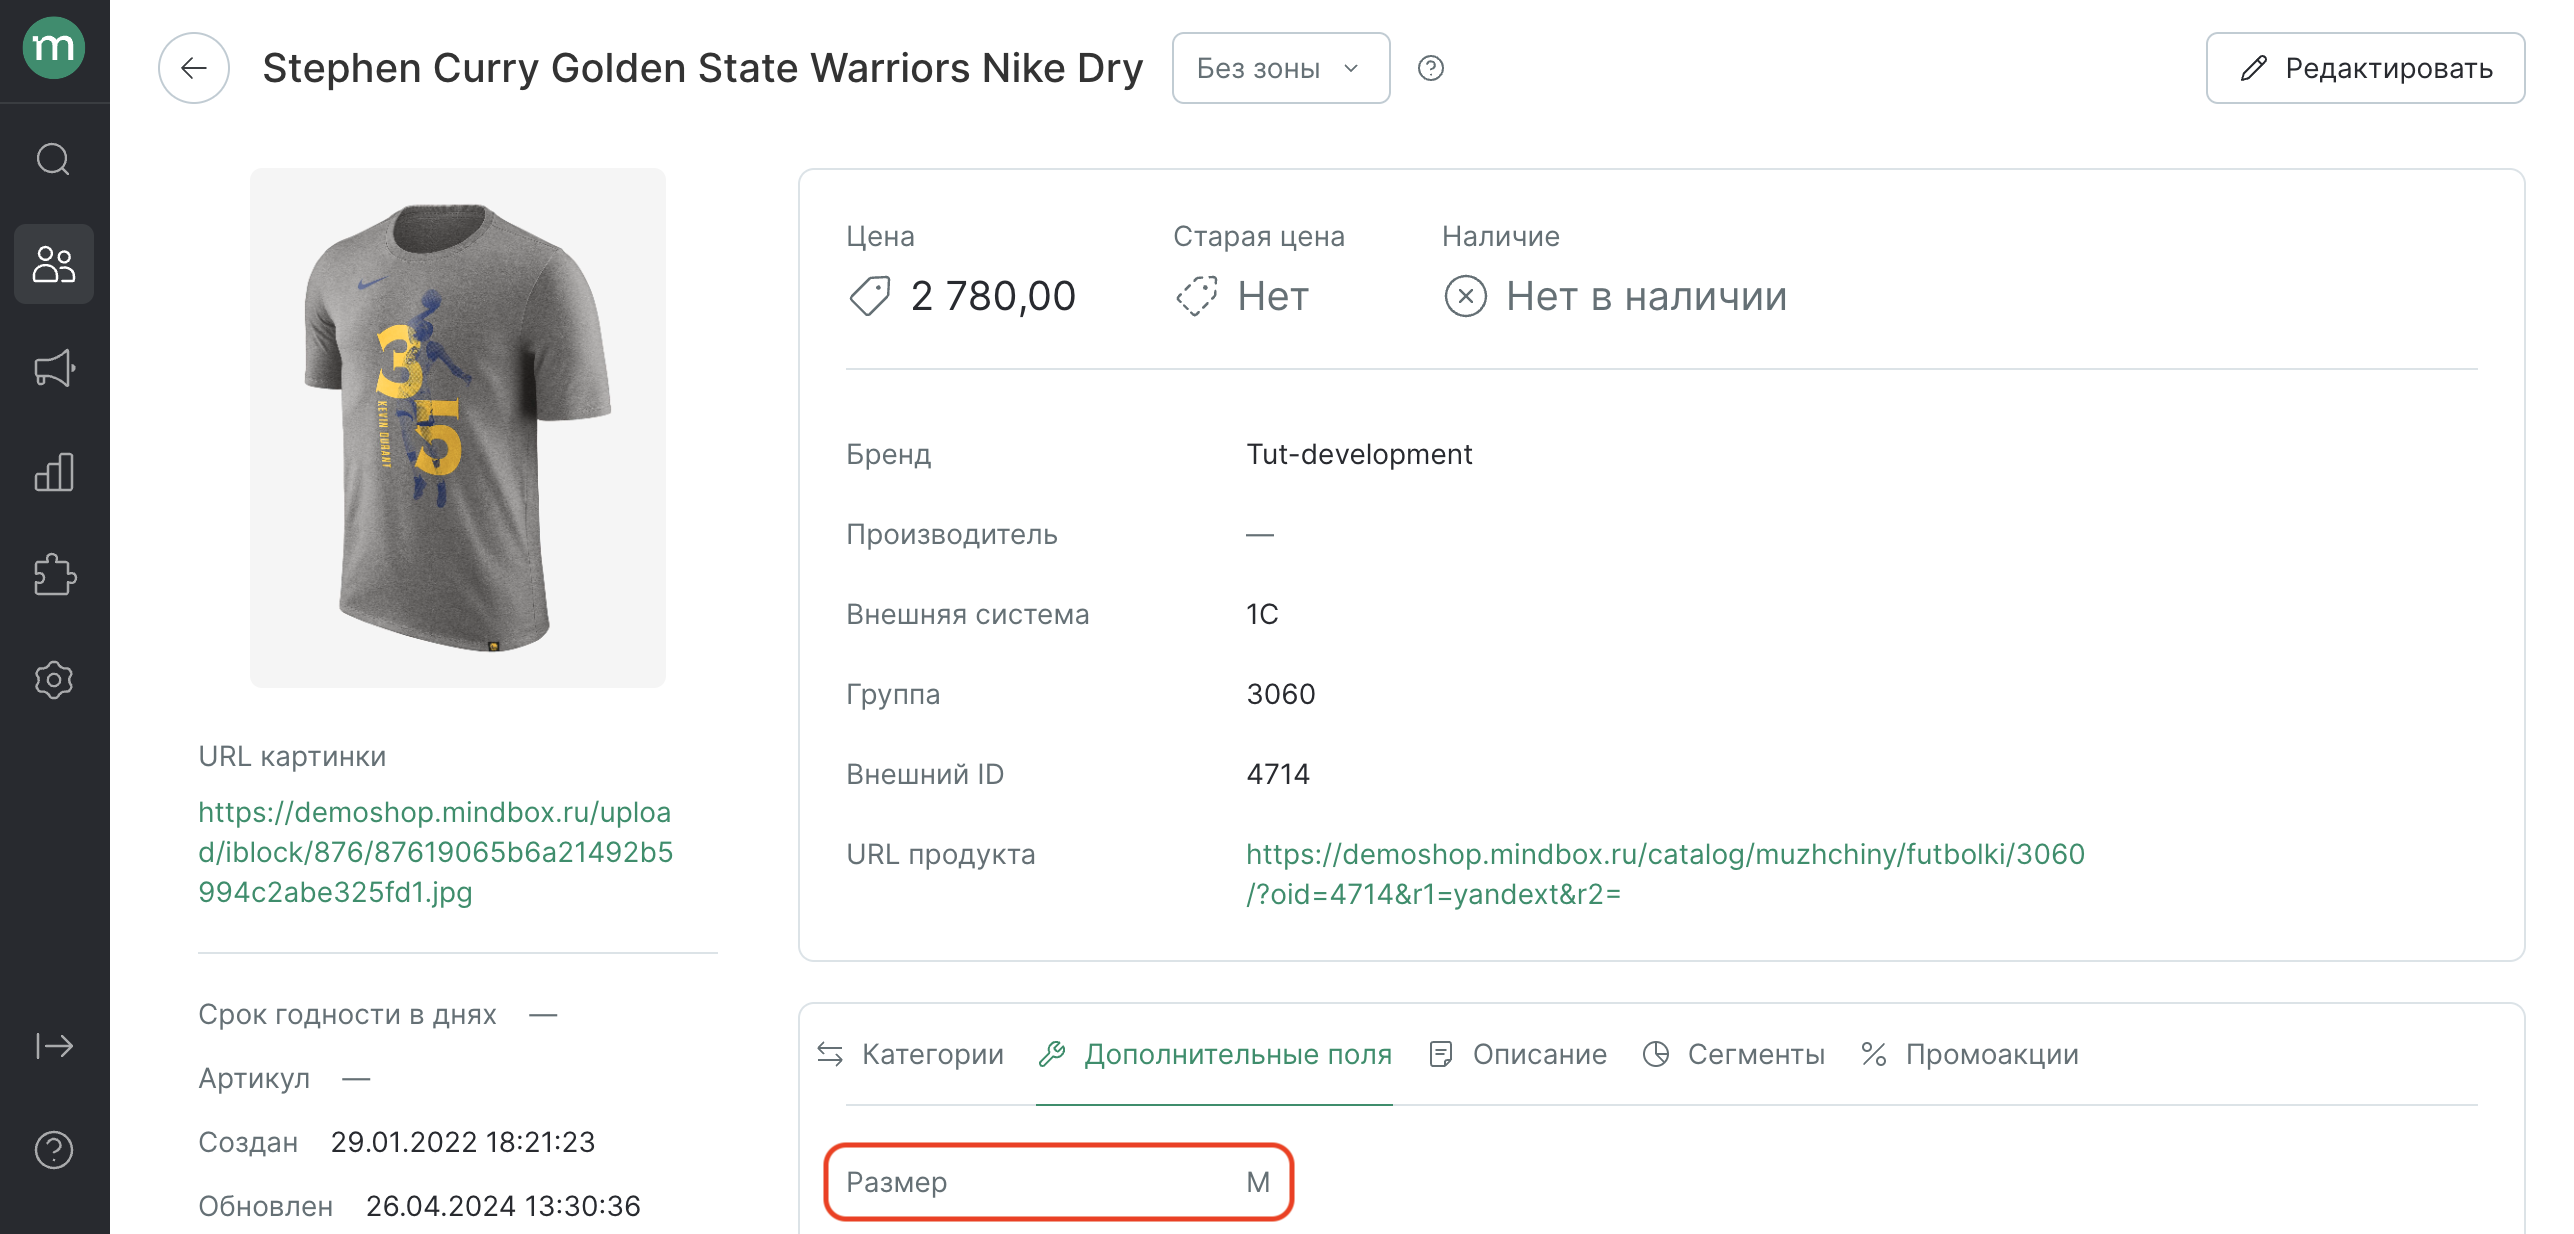
Task: Click the out-of-stock cross icon
Action: [x=1466, y=296]
